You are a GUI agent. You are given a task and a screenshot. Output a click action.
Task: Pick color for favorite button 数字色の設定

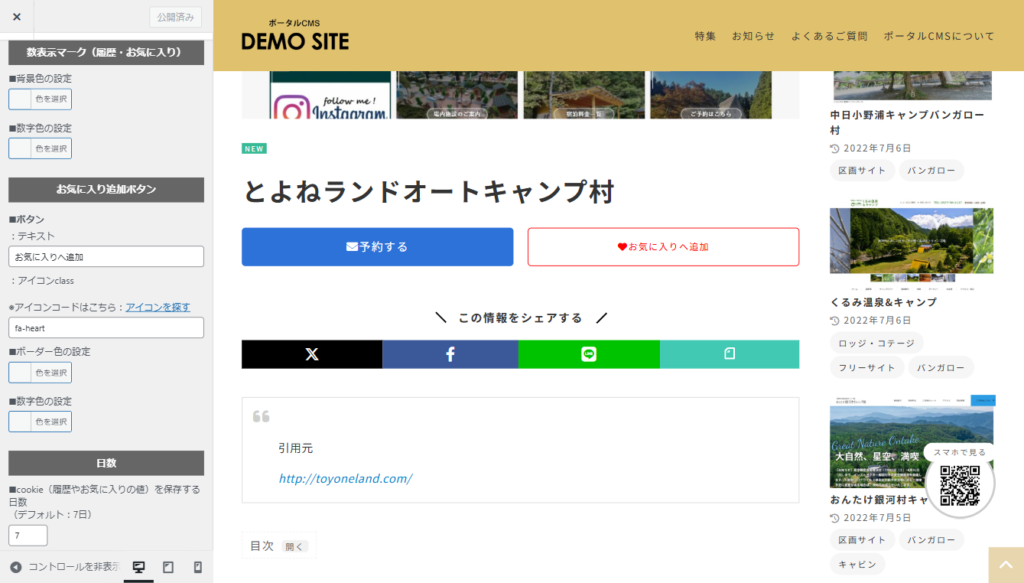tap(40, 422)
